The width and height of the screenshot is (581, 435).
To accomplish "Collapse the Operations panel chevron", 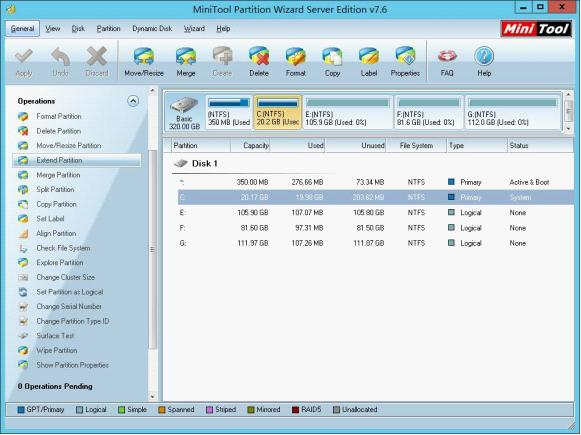I will click(133, 101).
